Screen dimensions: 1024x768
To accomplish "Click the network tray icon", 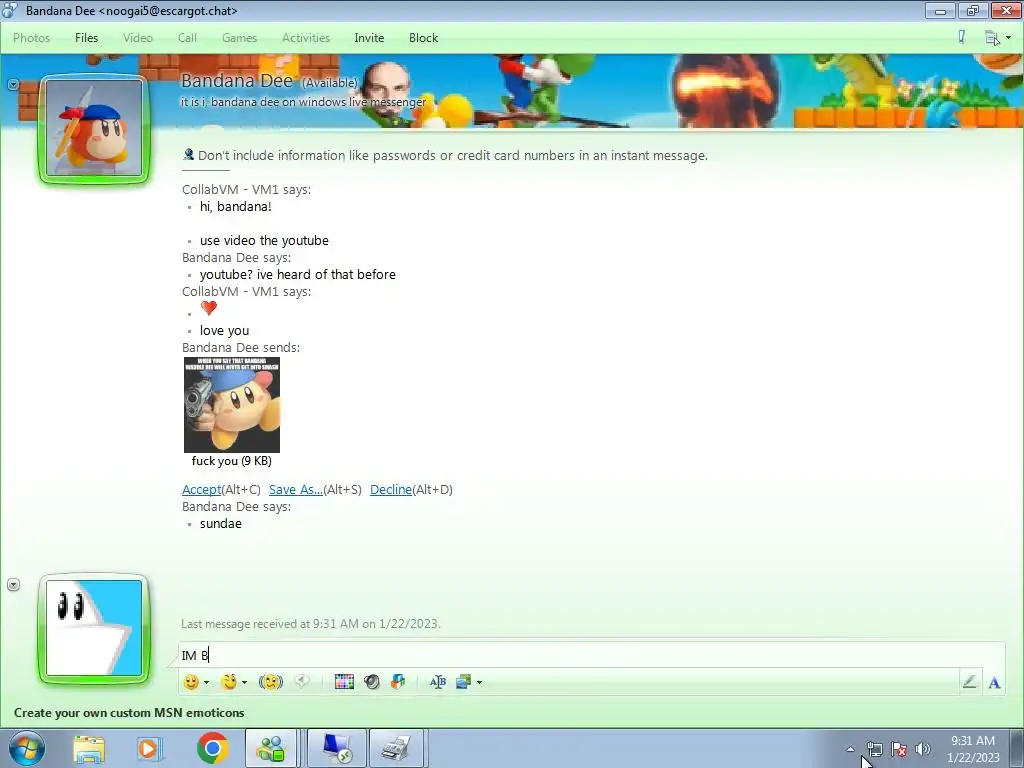I will point(874,749).
